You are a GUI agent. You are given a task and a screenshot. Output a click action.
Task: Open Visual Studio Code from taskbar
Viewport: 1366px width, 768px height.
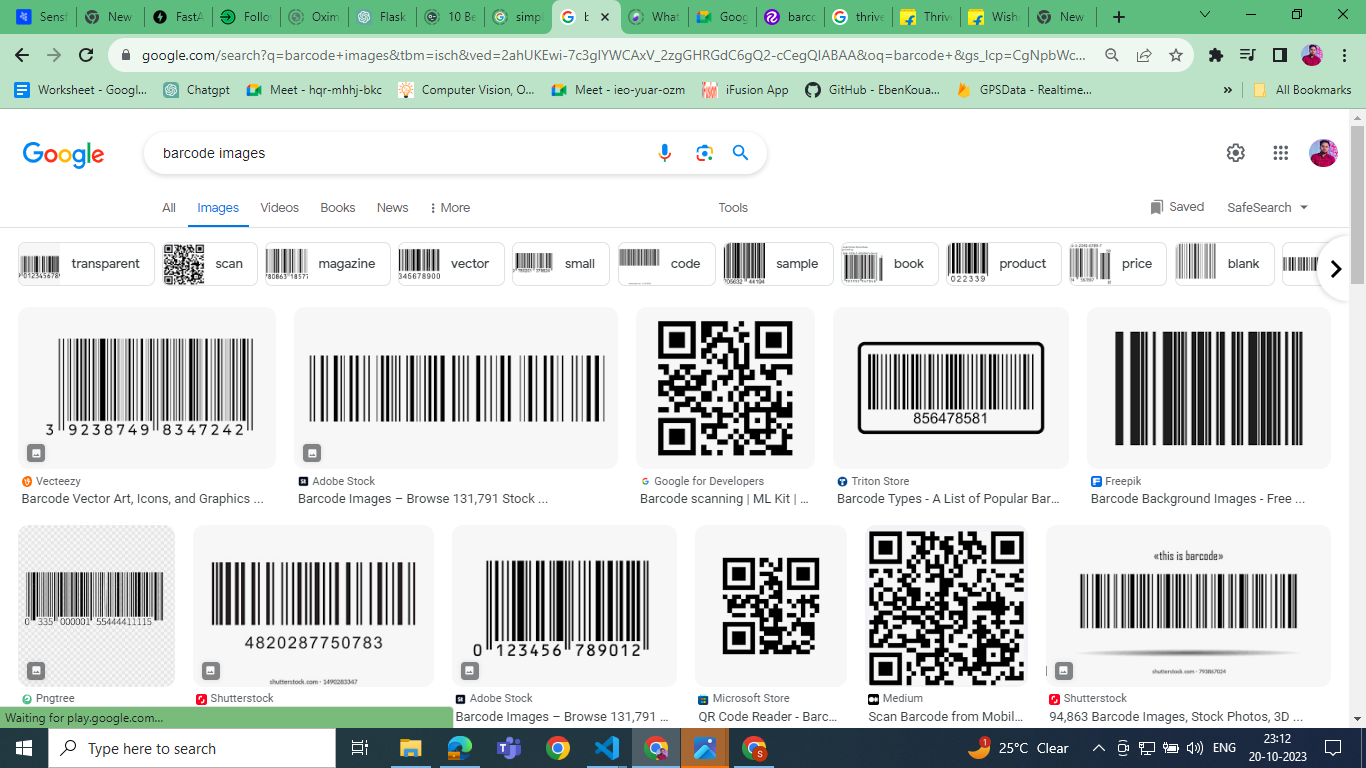click(607, 748)
